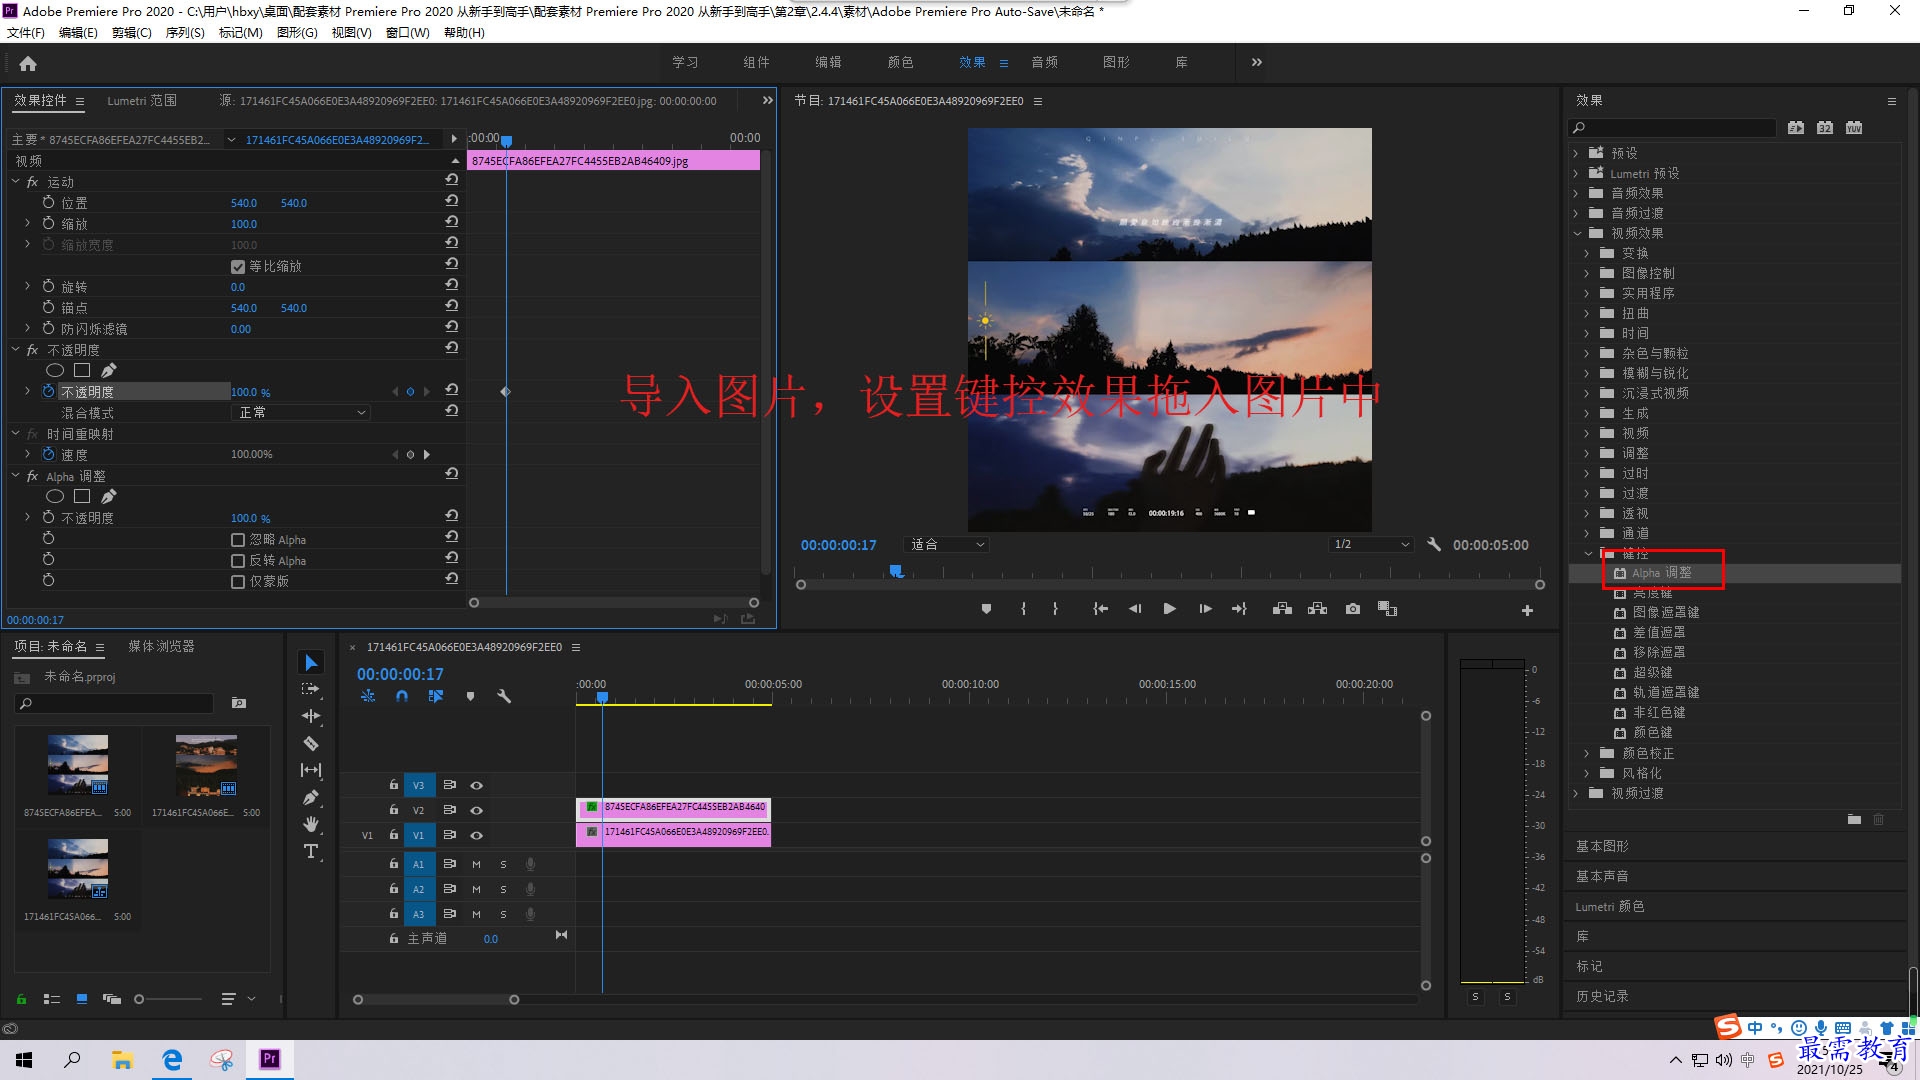
Task: Toggle V1 track visibility eye
Action: tap(477, 836)
